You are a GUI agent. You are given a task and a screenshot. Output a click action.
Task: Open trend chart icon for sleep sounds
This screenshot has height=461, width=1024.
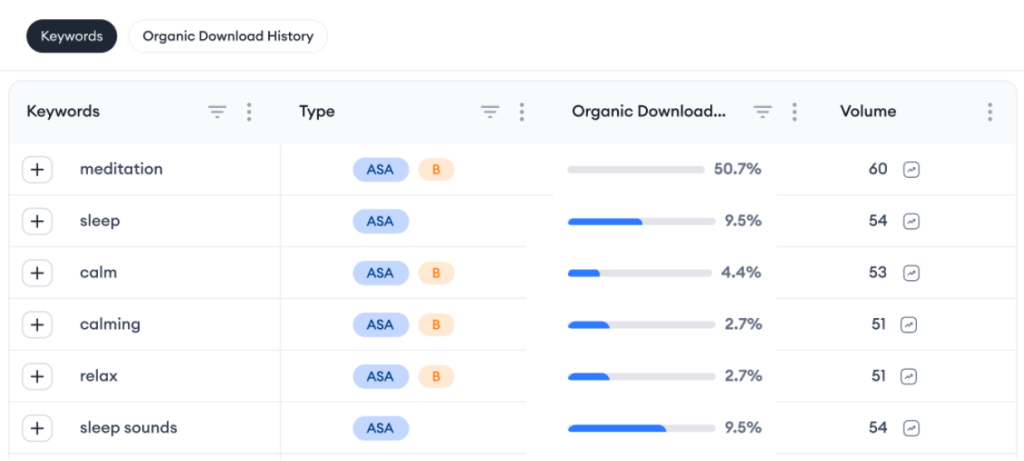[x=911, y=428]
